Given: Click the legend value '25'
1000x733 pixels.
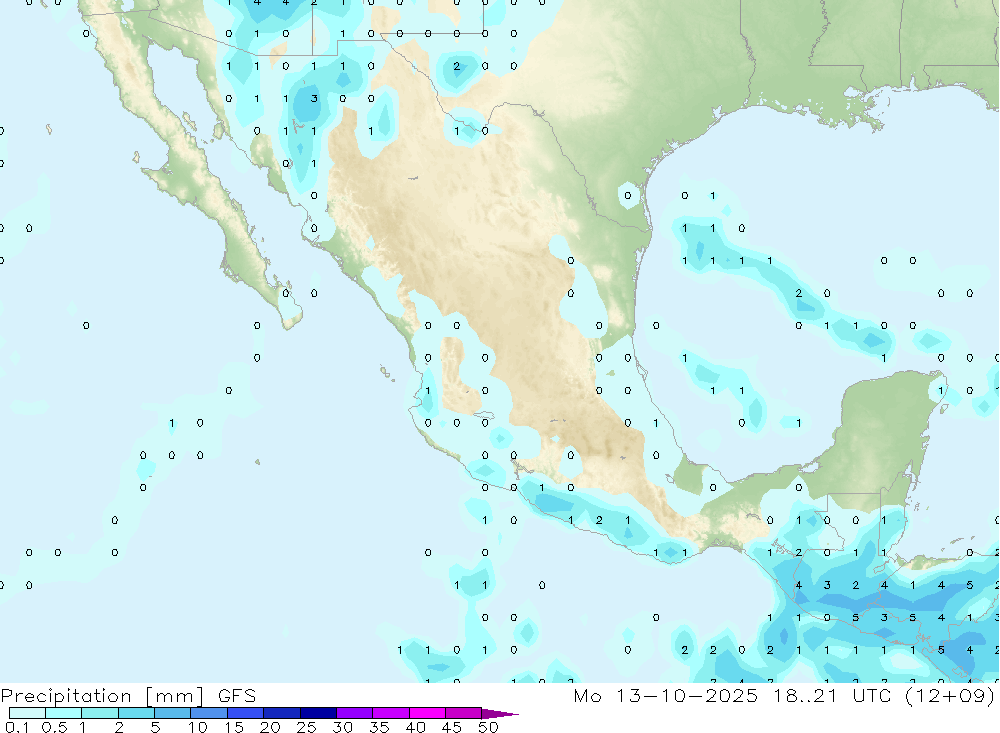Looking at the screenshot, I should pos(306,727).
